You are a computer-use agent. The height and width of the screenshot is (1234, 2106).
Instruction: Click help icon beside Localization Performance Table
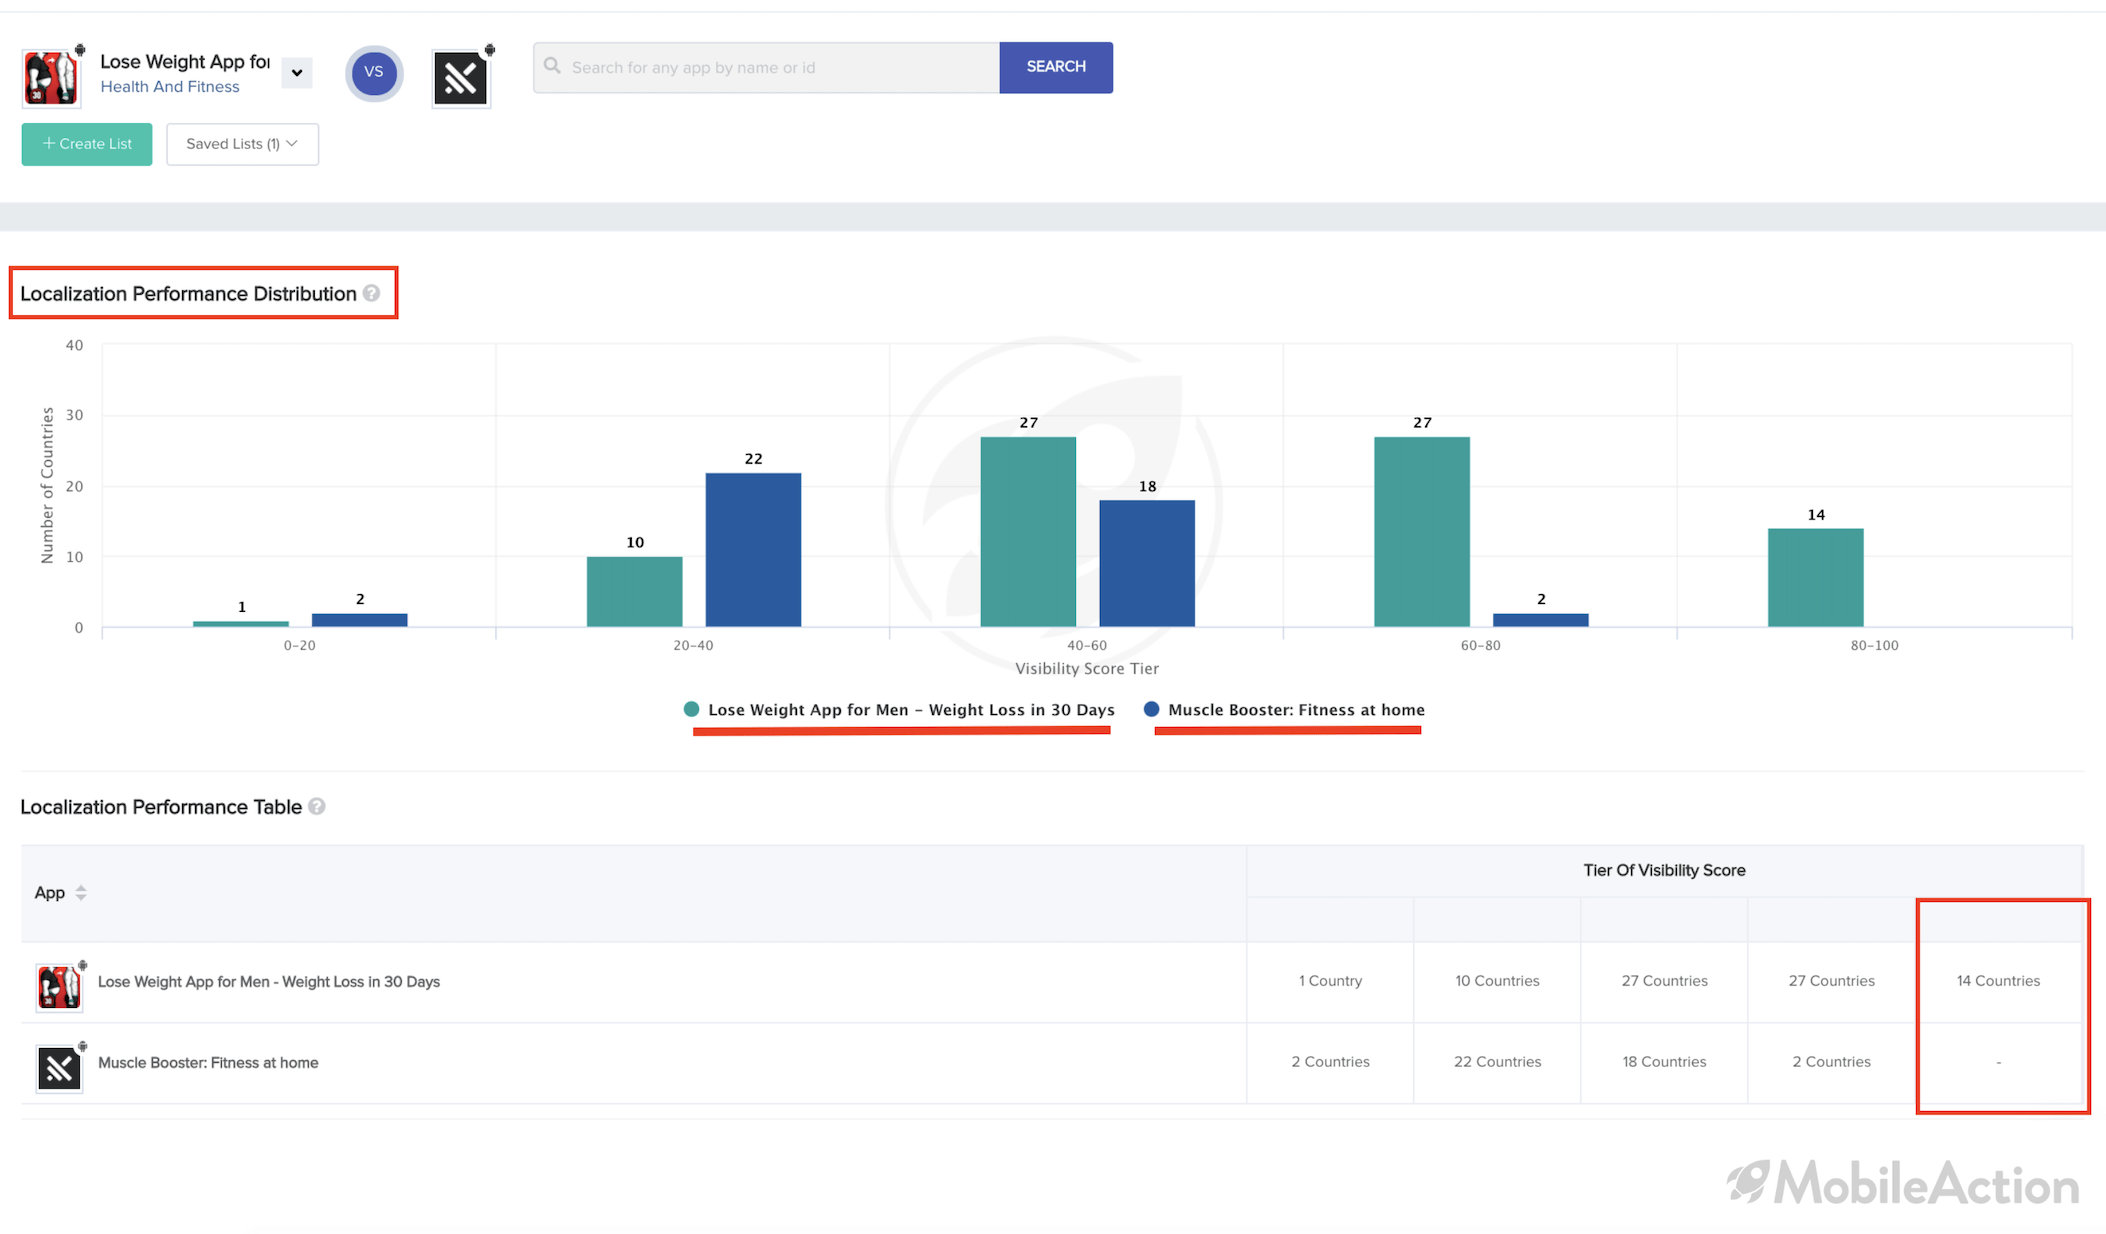point(317,806)
